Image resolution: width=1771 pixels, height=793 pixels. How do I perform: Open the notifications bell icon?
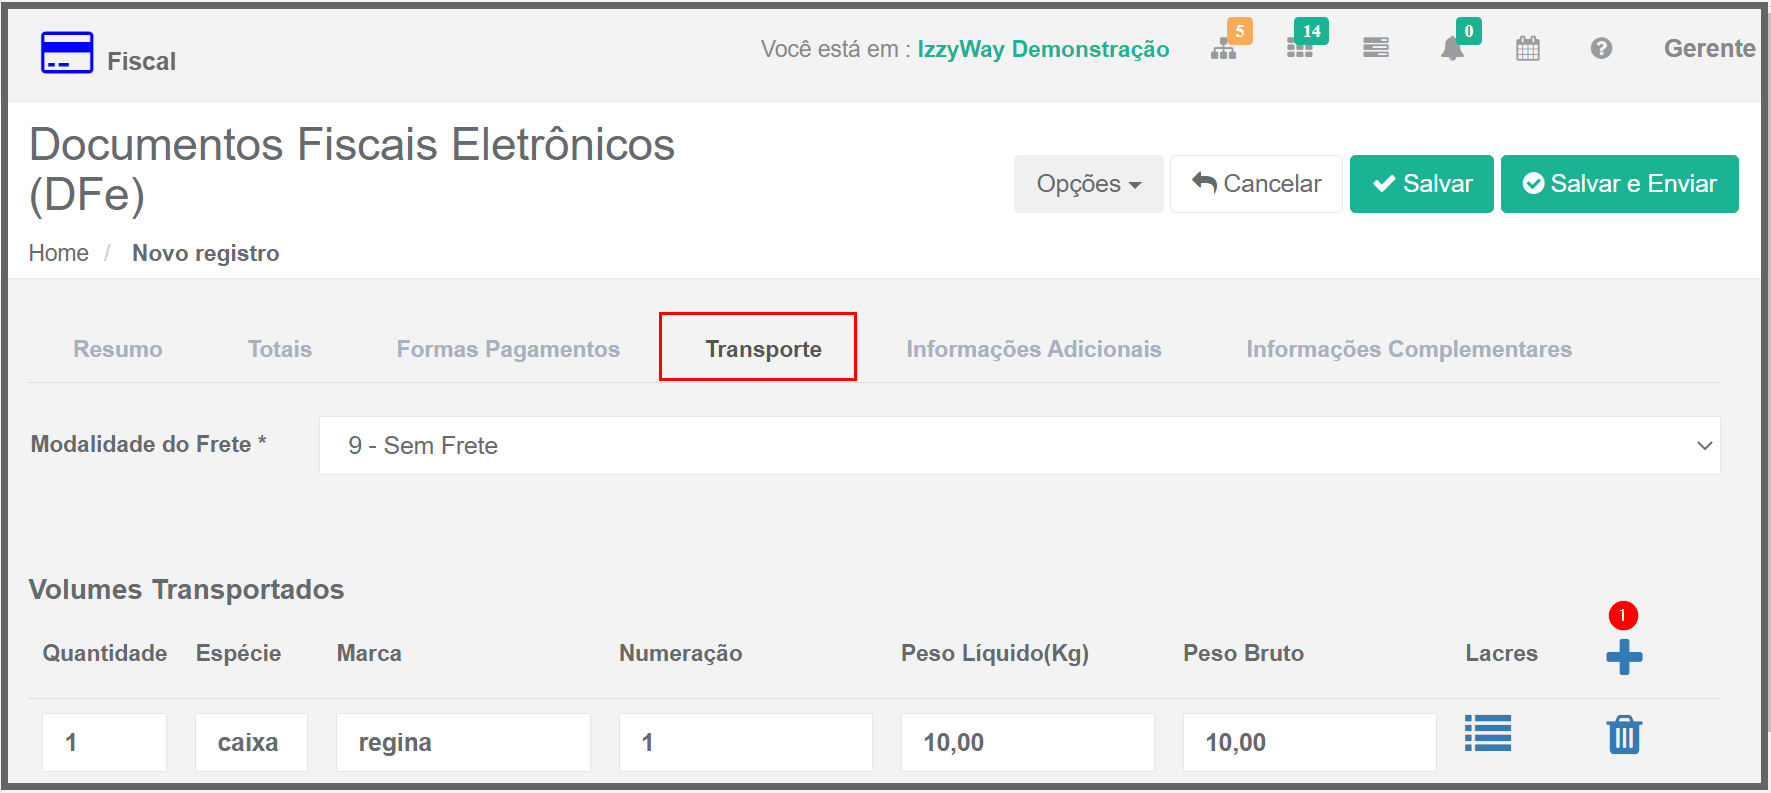[1452, 49]
